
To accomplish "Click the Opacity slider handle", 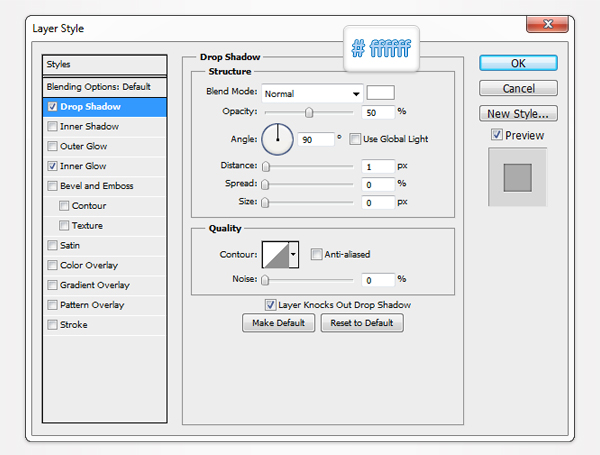I will point(309,111).
